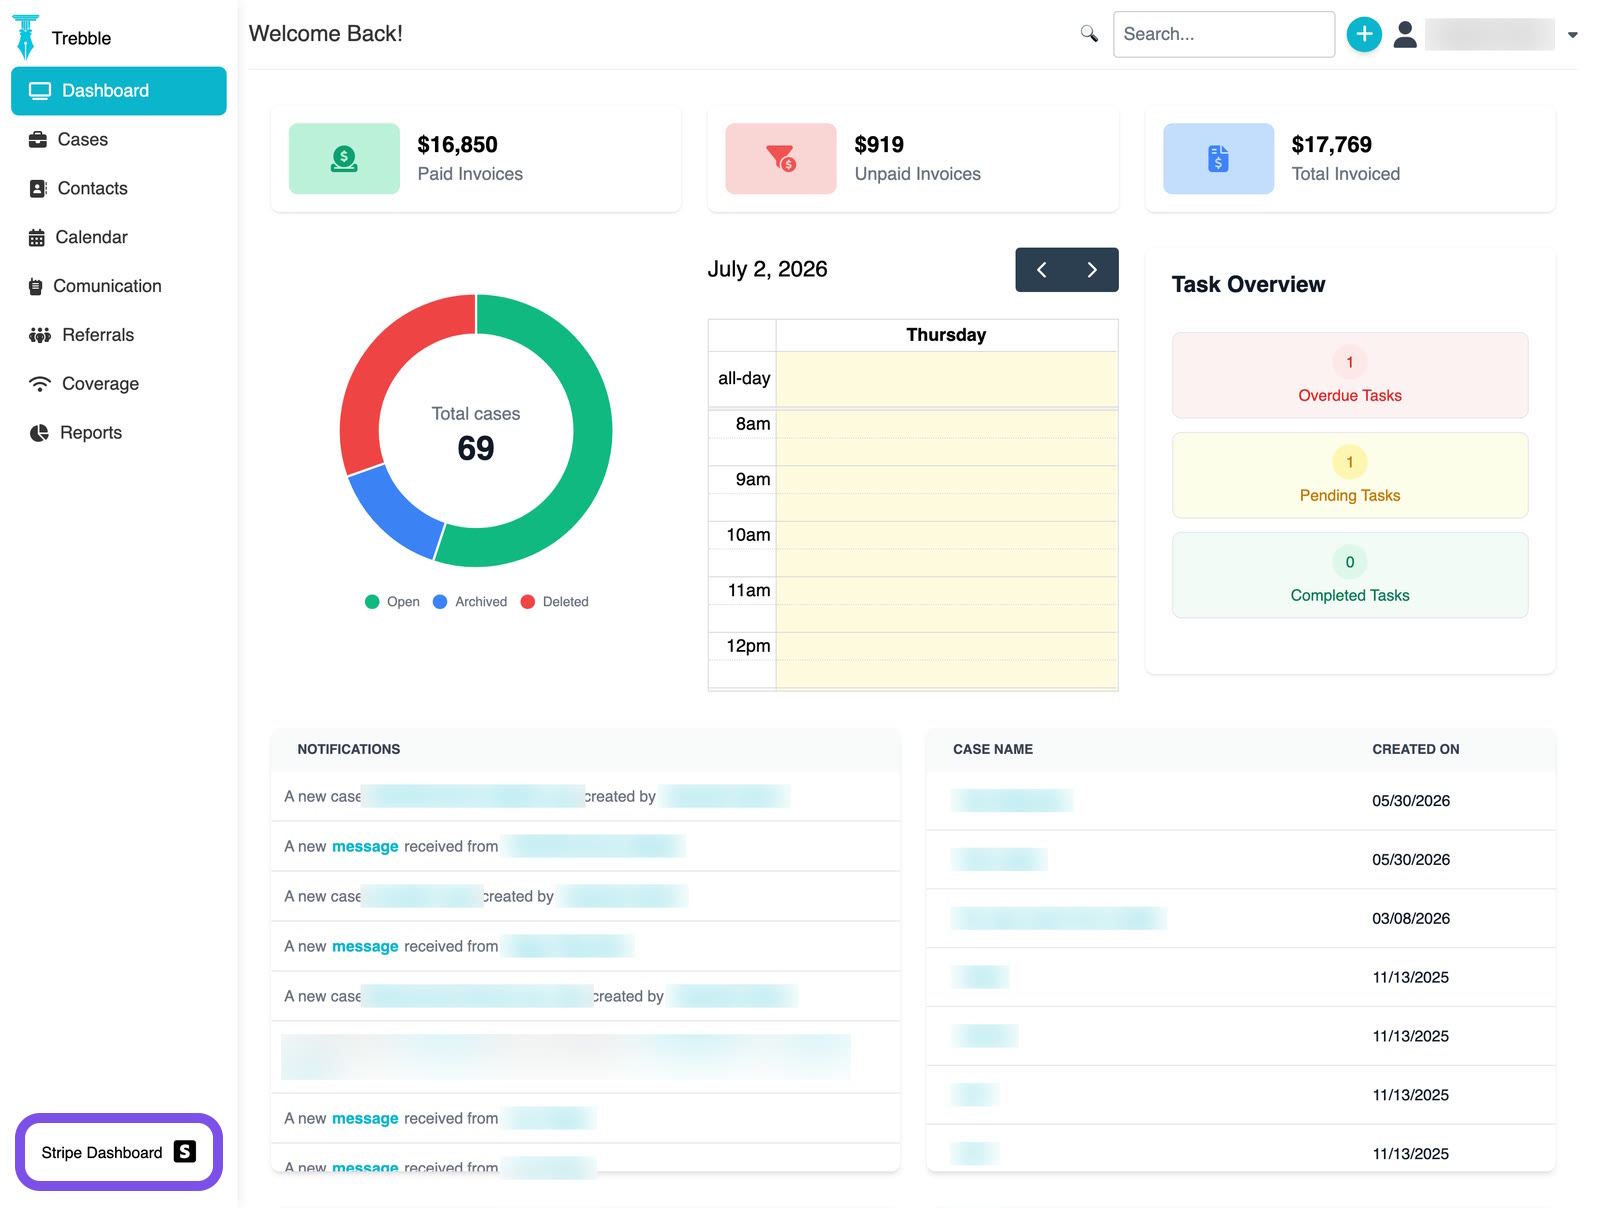Click the $17,769 Total Invoiced amount

pyautogui.click(x=1331, y=145)
